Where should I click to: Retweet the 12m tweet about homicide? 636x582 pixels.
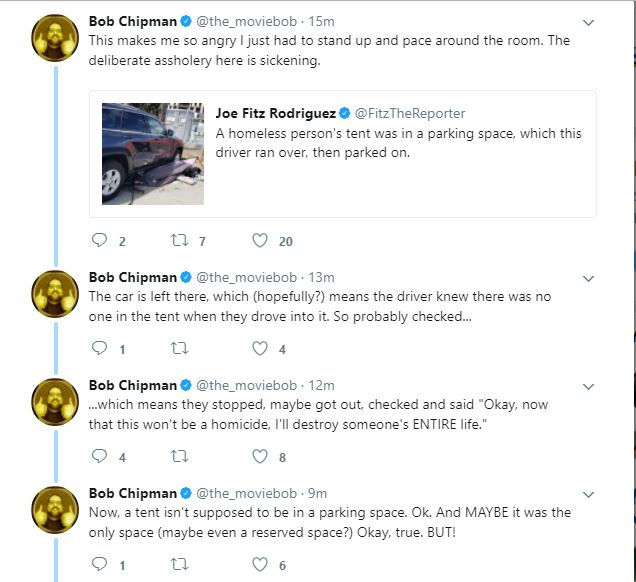(x=179, y=456)
